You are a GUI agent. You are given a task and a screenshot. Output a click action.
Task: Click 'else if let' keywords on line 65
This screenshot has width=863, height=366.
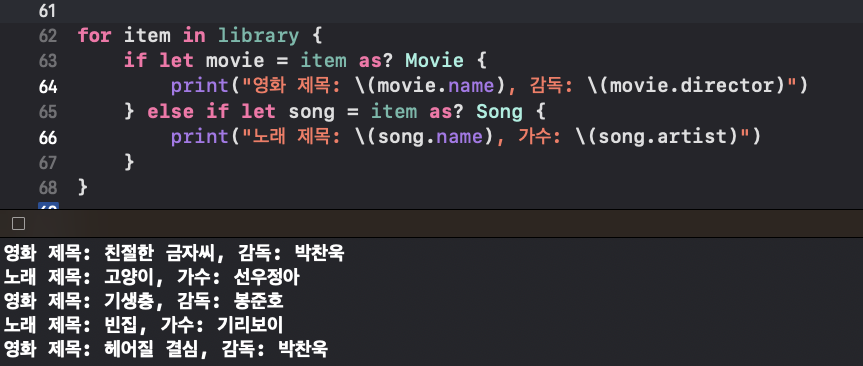point(211,112)
